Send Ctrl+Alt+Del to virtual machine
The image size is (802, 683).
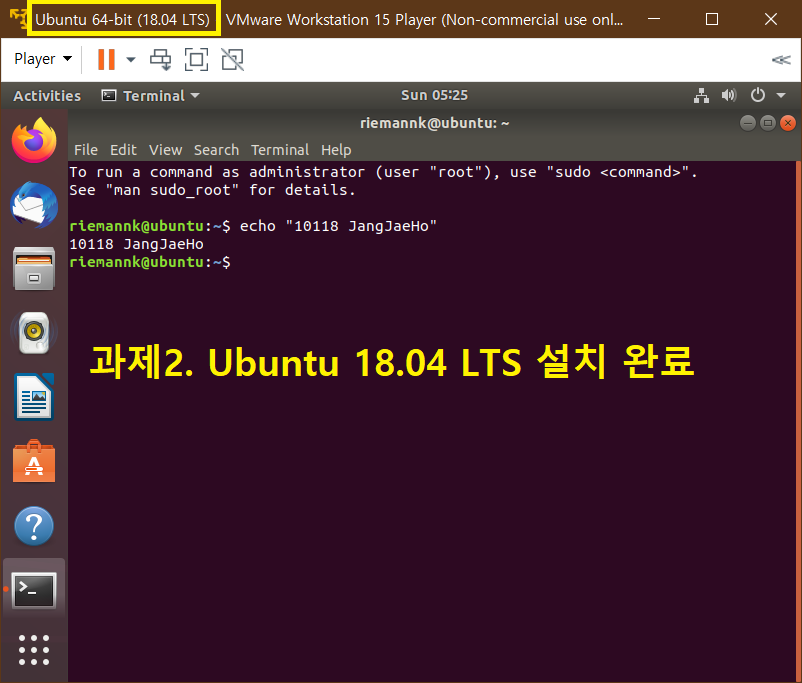pyautogui.click(x=161, y=59)
